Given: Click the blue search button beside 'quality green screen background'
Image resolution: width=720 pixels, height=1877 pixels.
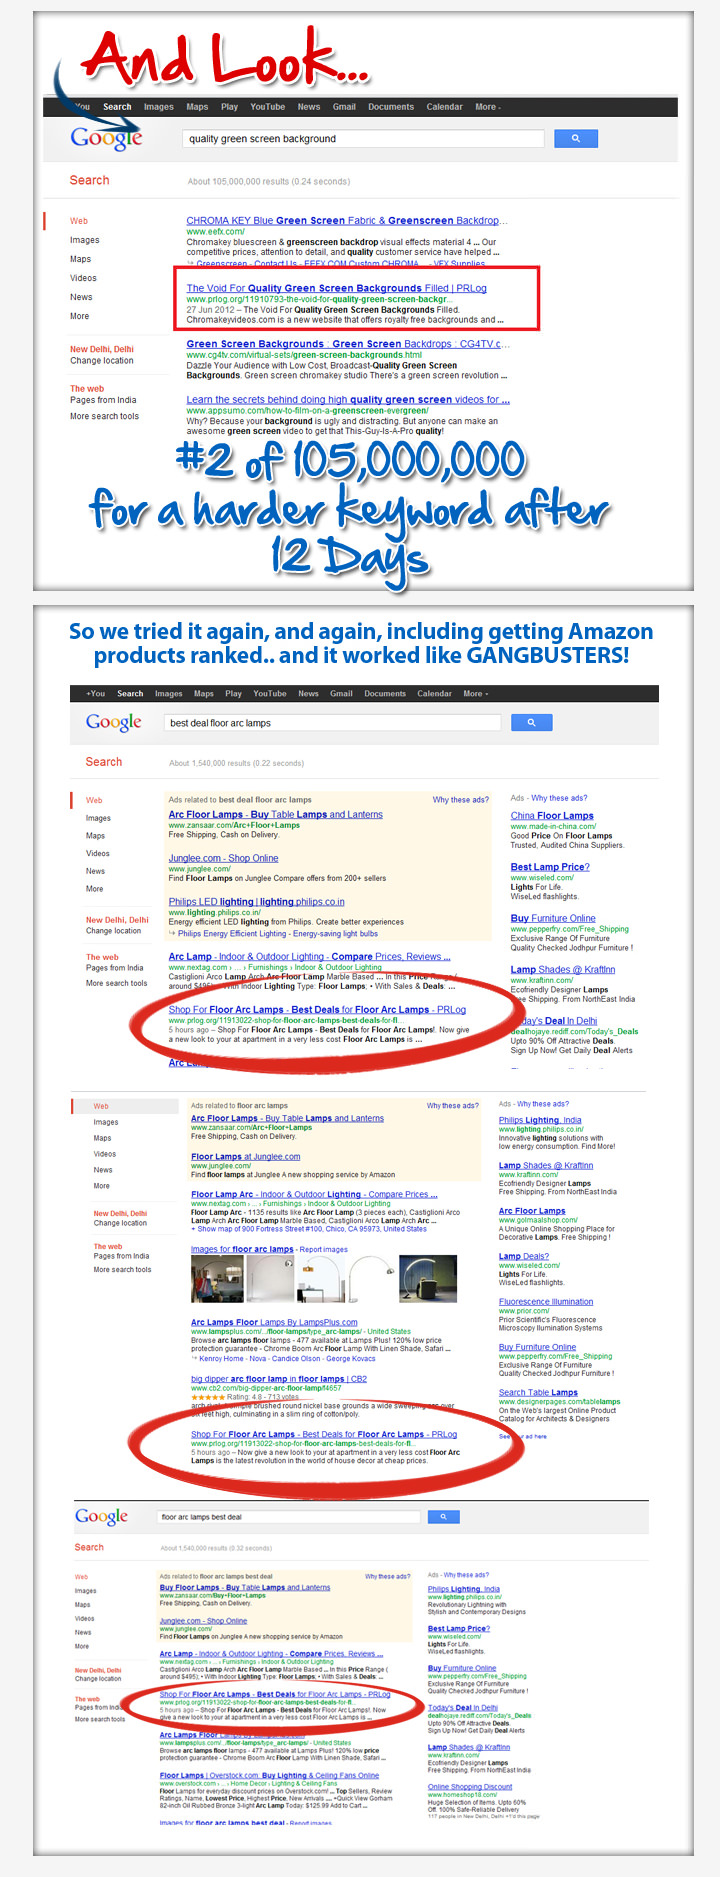Looking at the screenshot, I should tap(575, 139).
